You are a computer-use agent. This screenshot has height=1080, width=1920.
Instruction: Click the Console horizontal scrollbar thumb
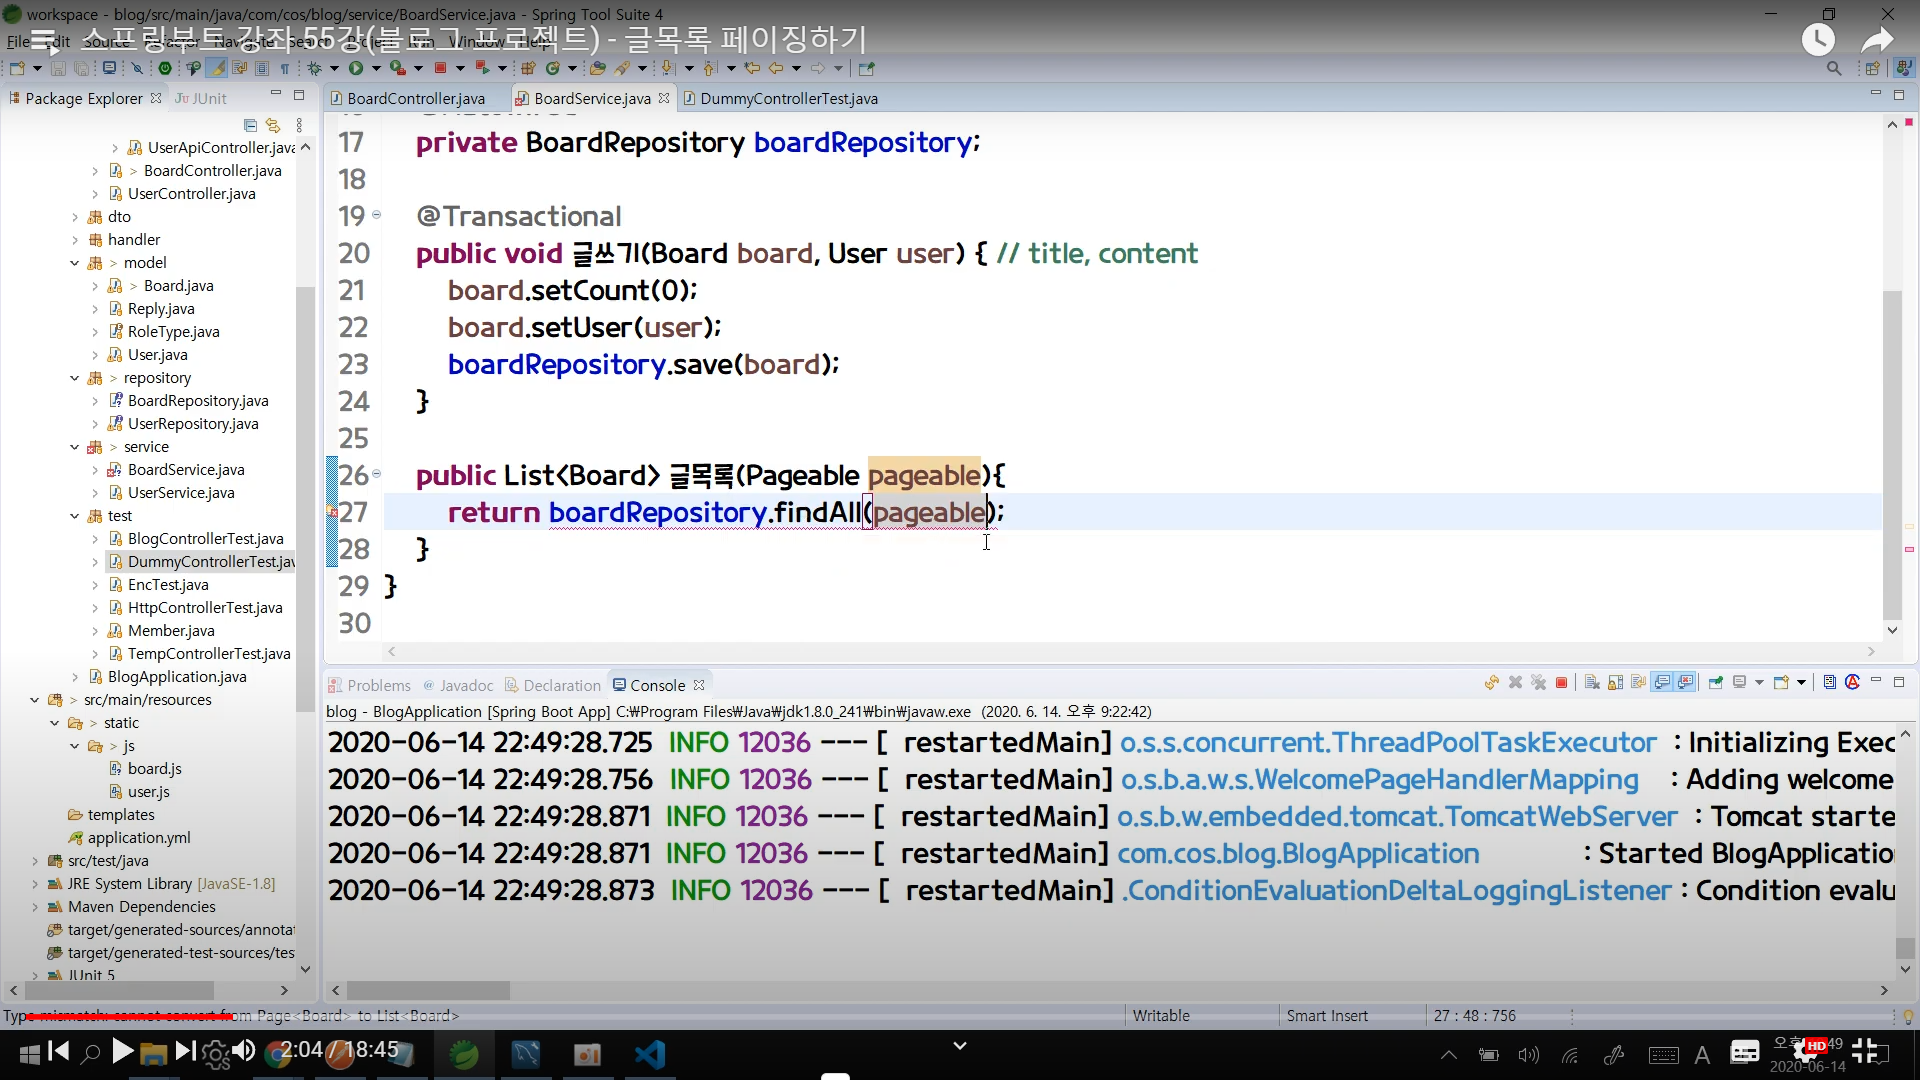click(428, 990)
